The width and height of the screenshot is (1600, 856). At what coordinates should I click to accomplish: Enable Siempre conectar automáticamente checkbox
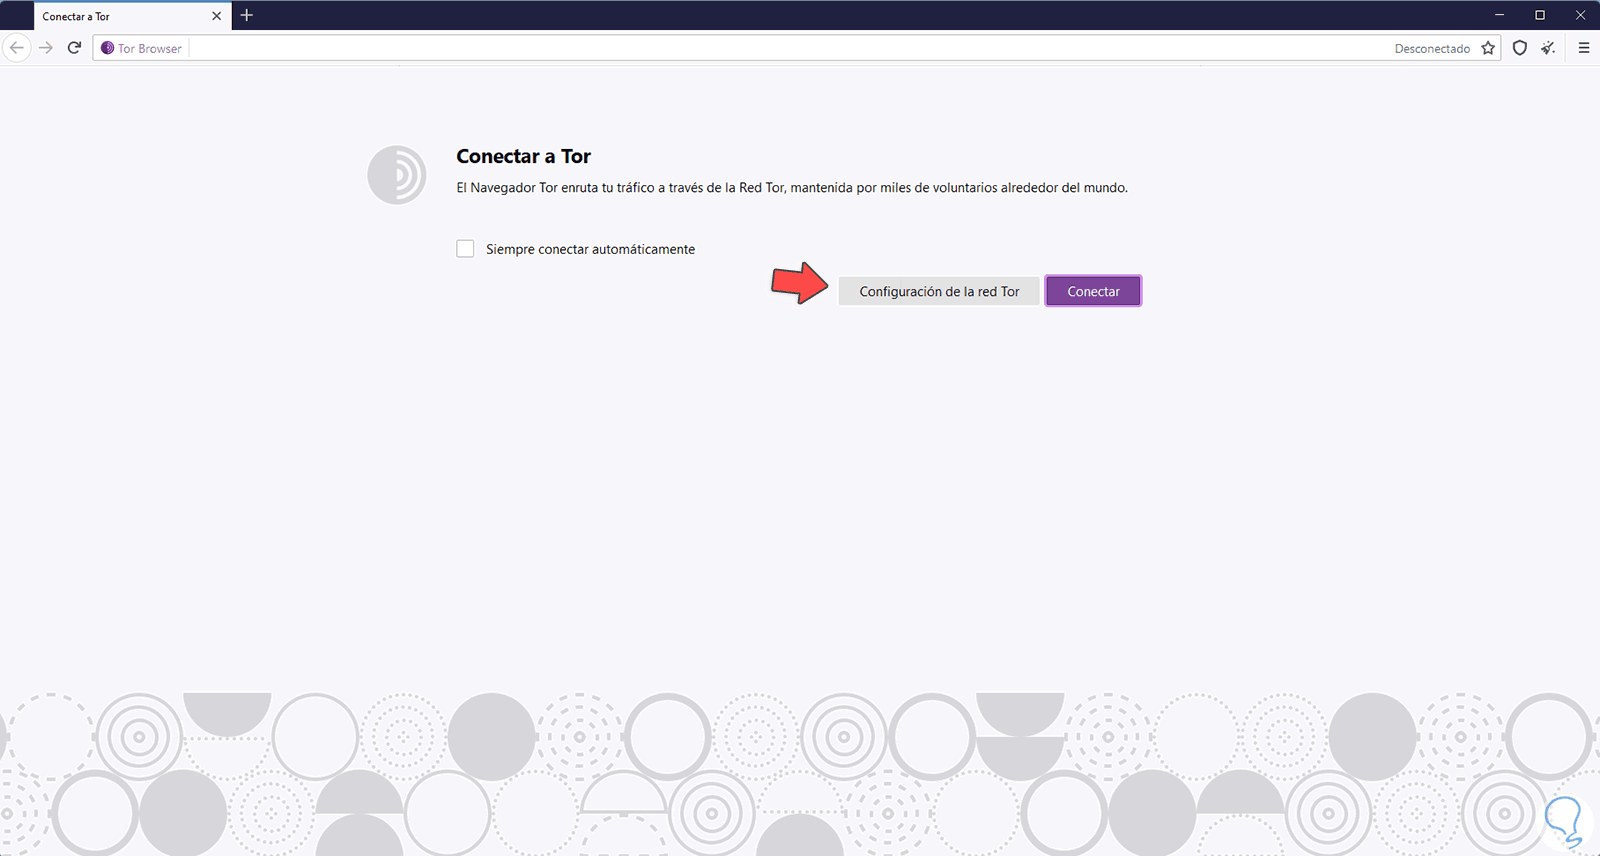pyautogui.click(x=465, y=249)
